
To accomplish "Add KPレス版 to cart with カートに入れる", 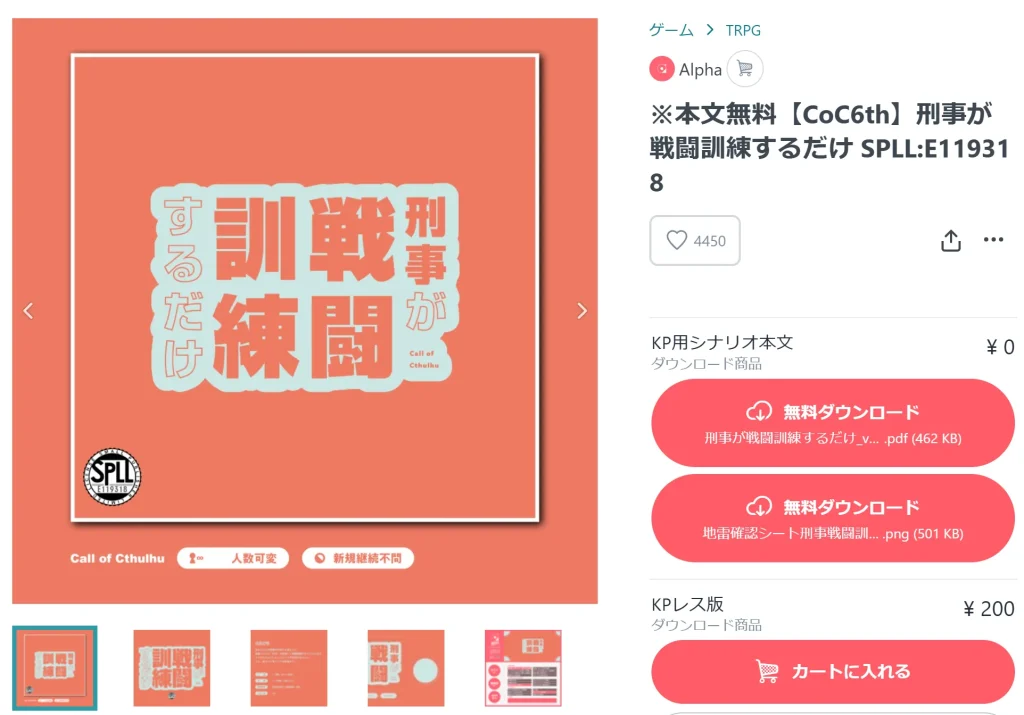I will click(x=833, y=671).
